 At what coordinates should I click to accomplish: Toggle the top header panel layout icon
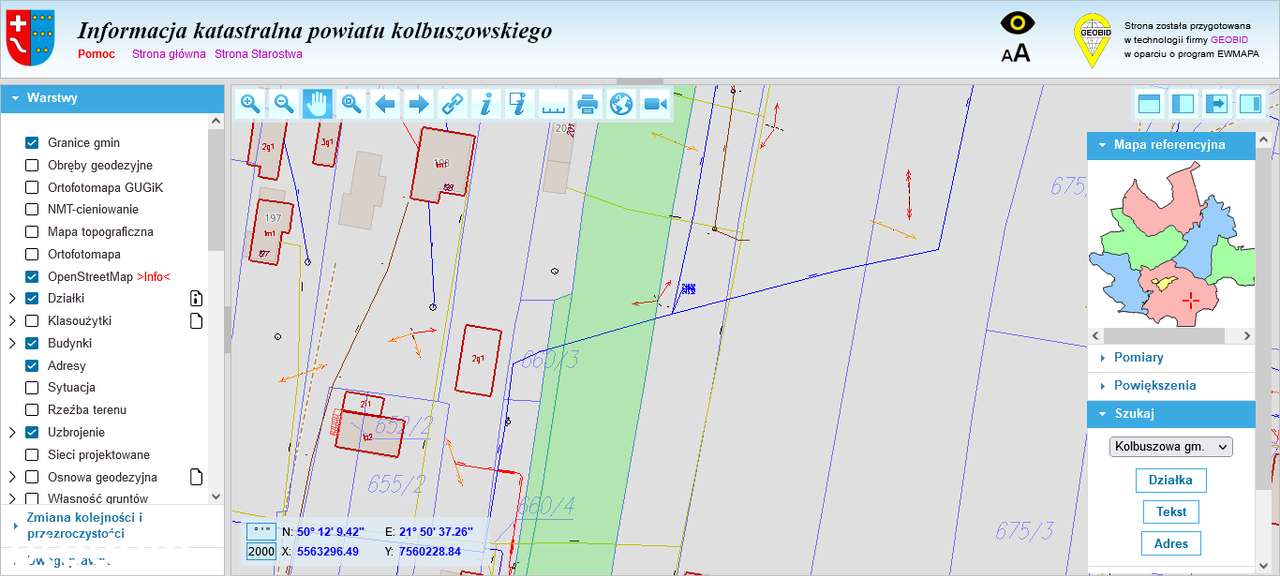point(1149,103)
